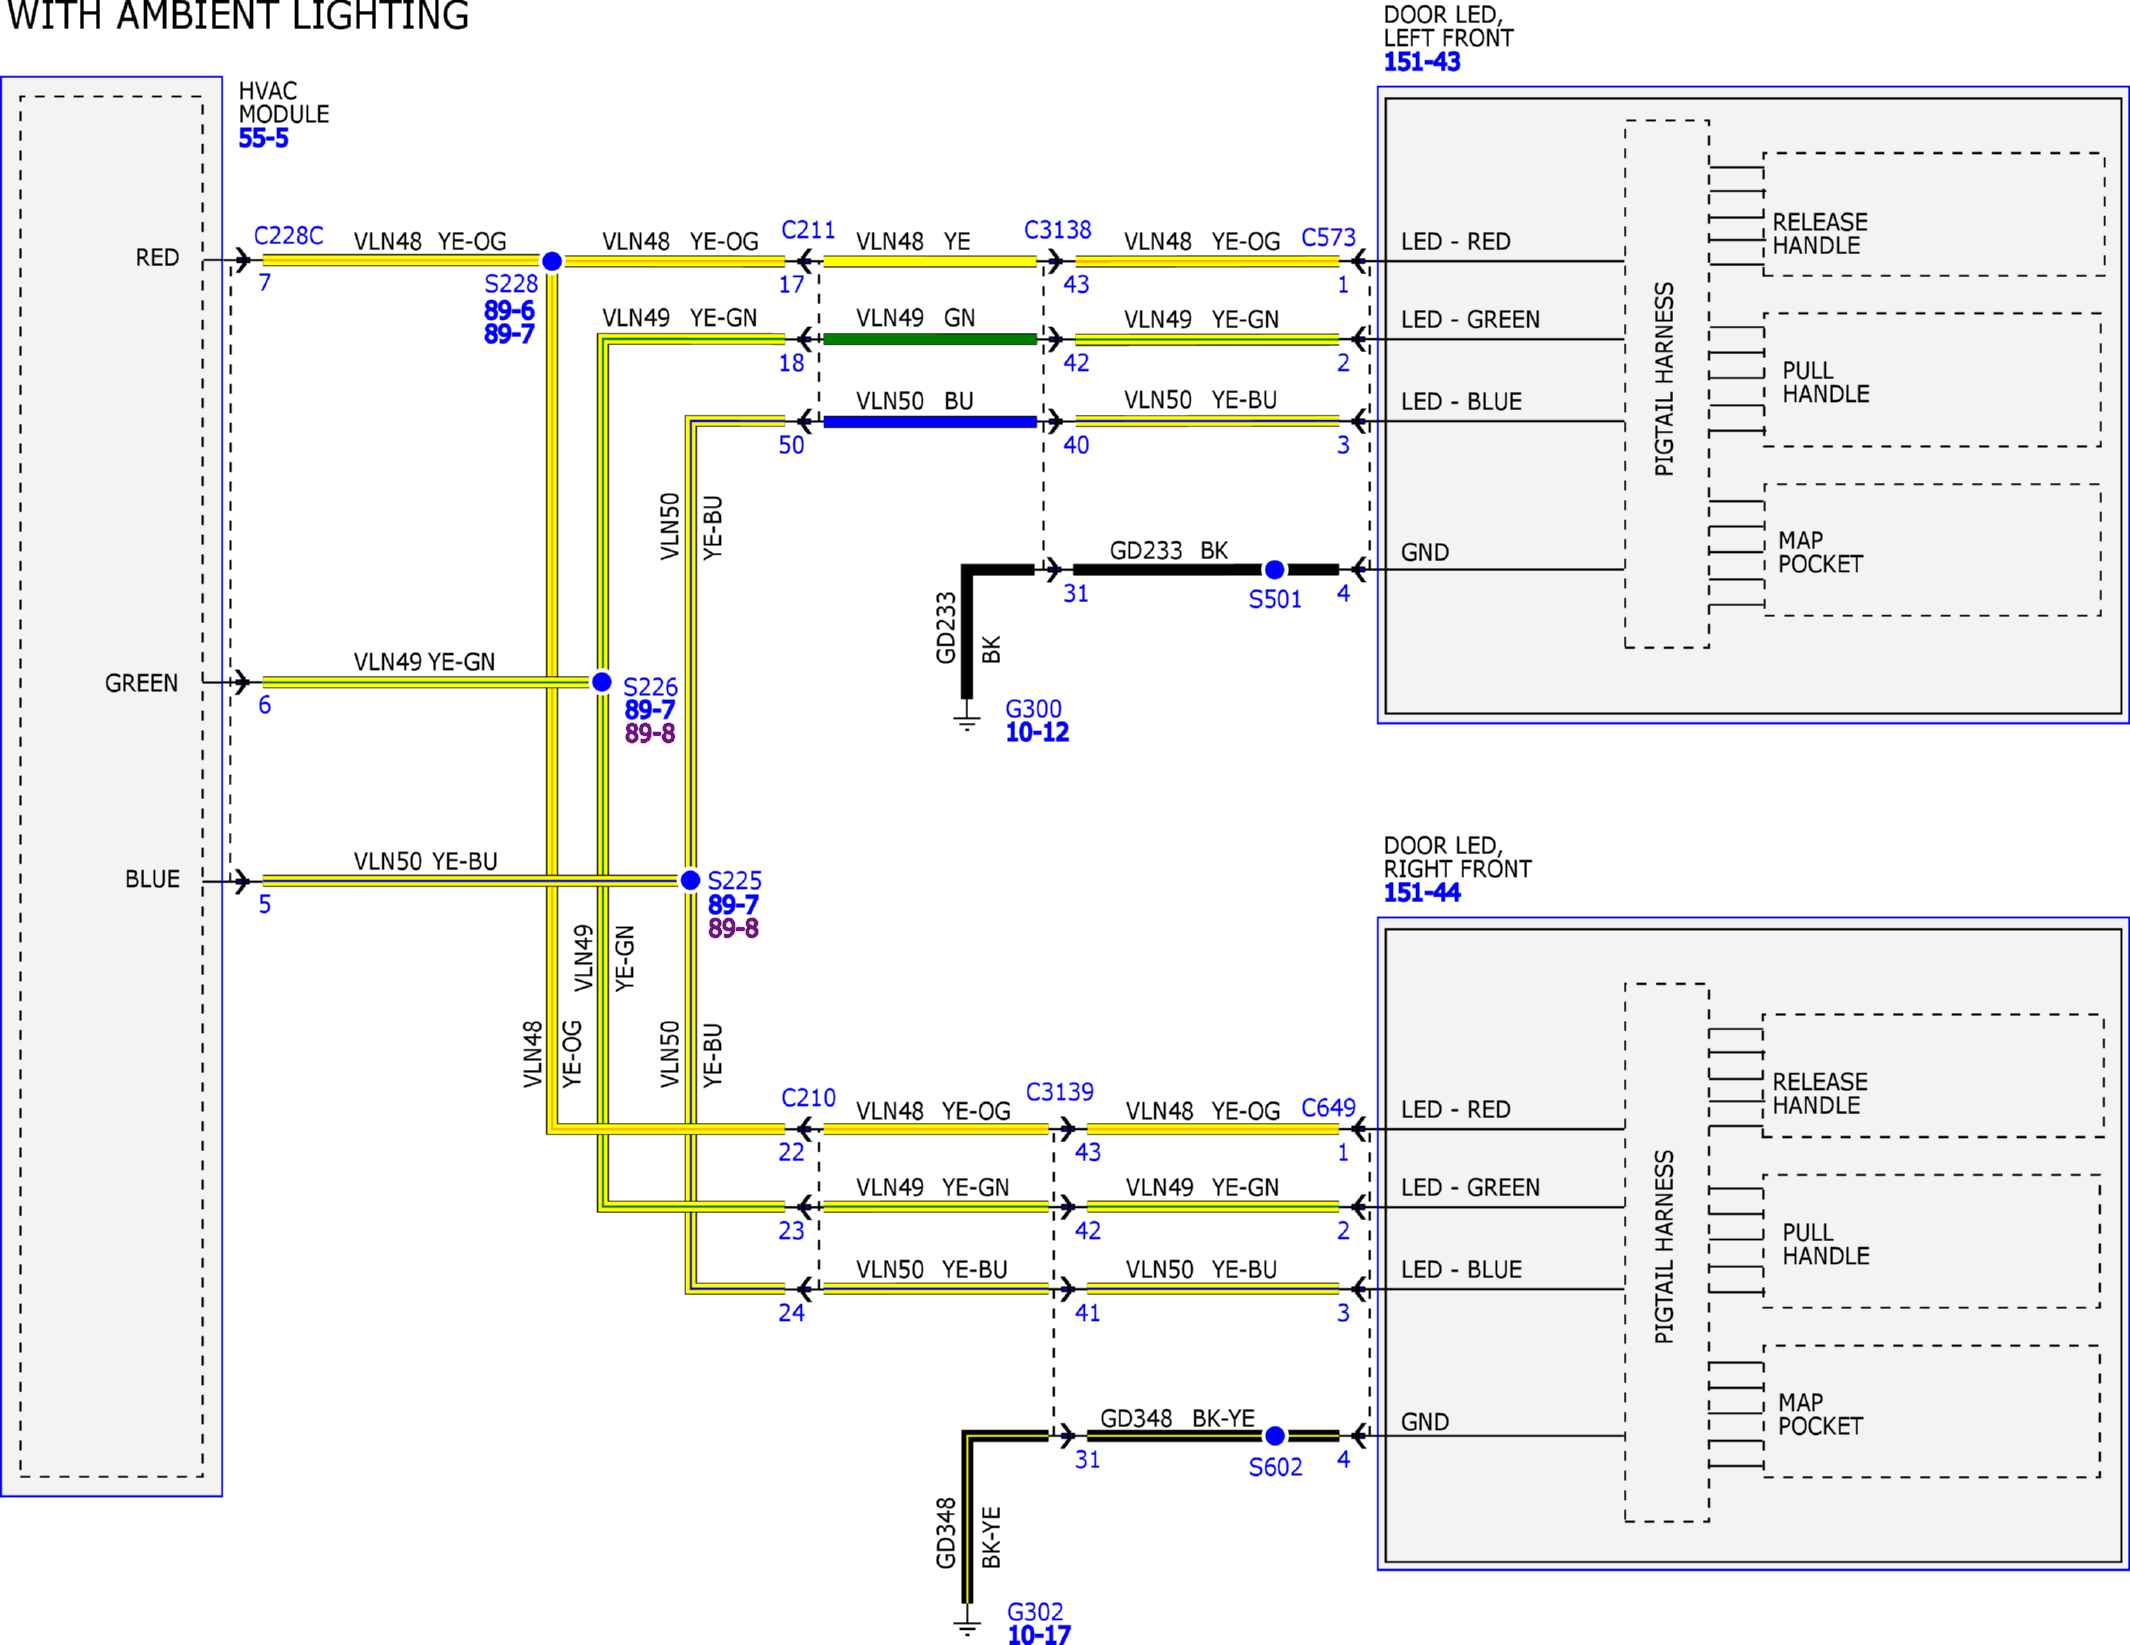Select the C3139 connector label
Image resolution: width=2130 pixels, height=1645 pixels.
[1059, 1092]
